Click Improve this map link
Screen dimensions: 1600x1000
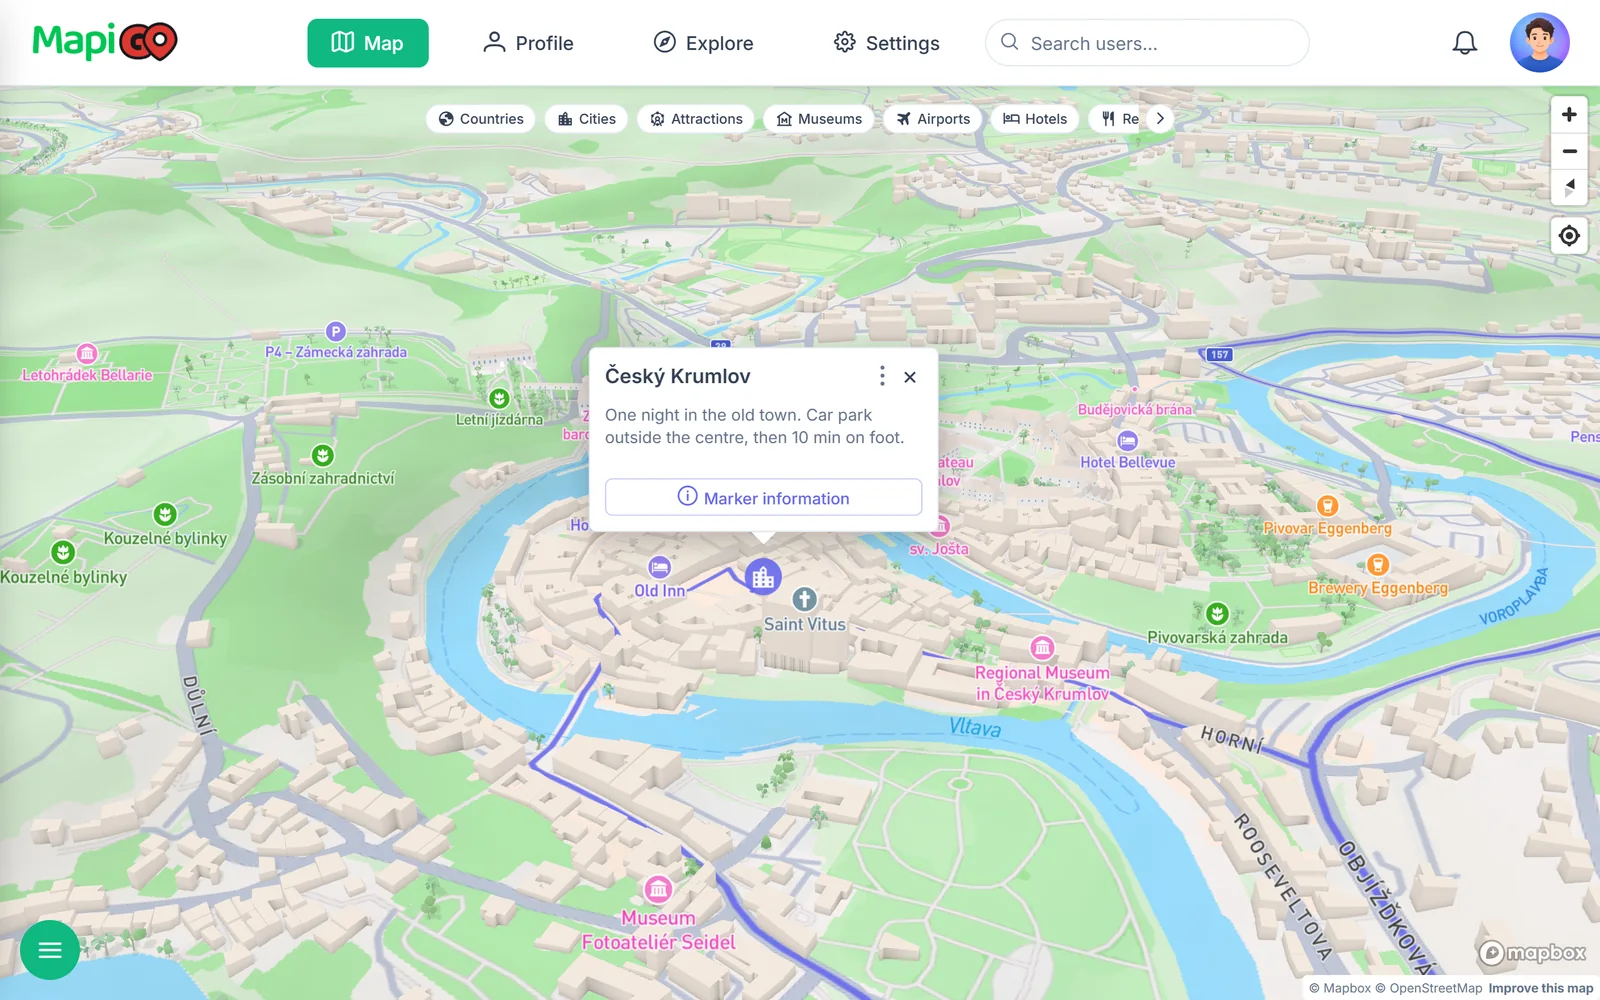click(1540, 988)
